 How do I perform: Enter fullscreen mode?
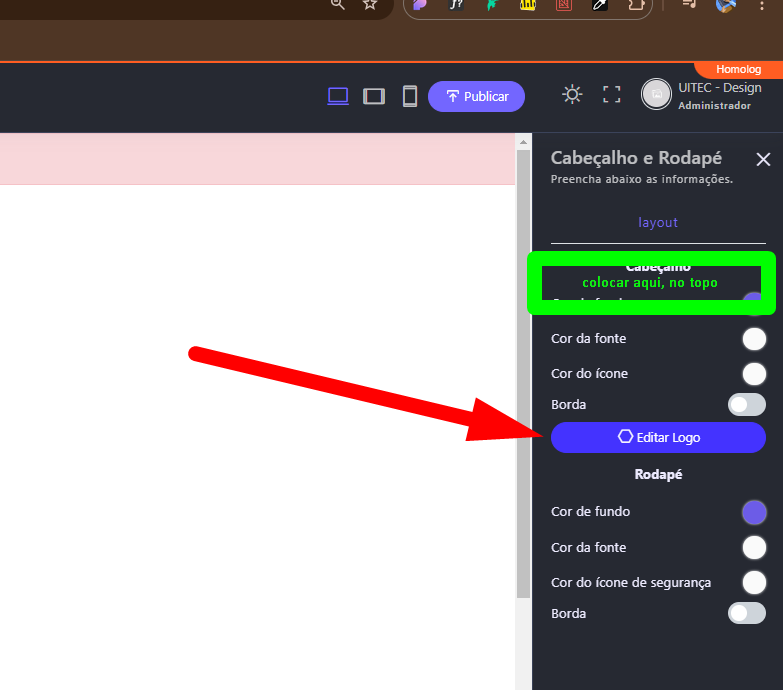[611, 95]
